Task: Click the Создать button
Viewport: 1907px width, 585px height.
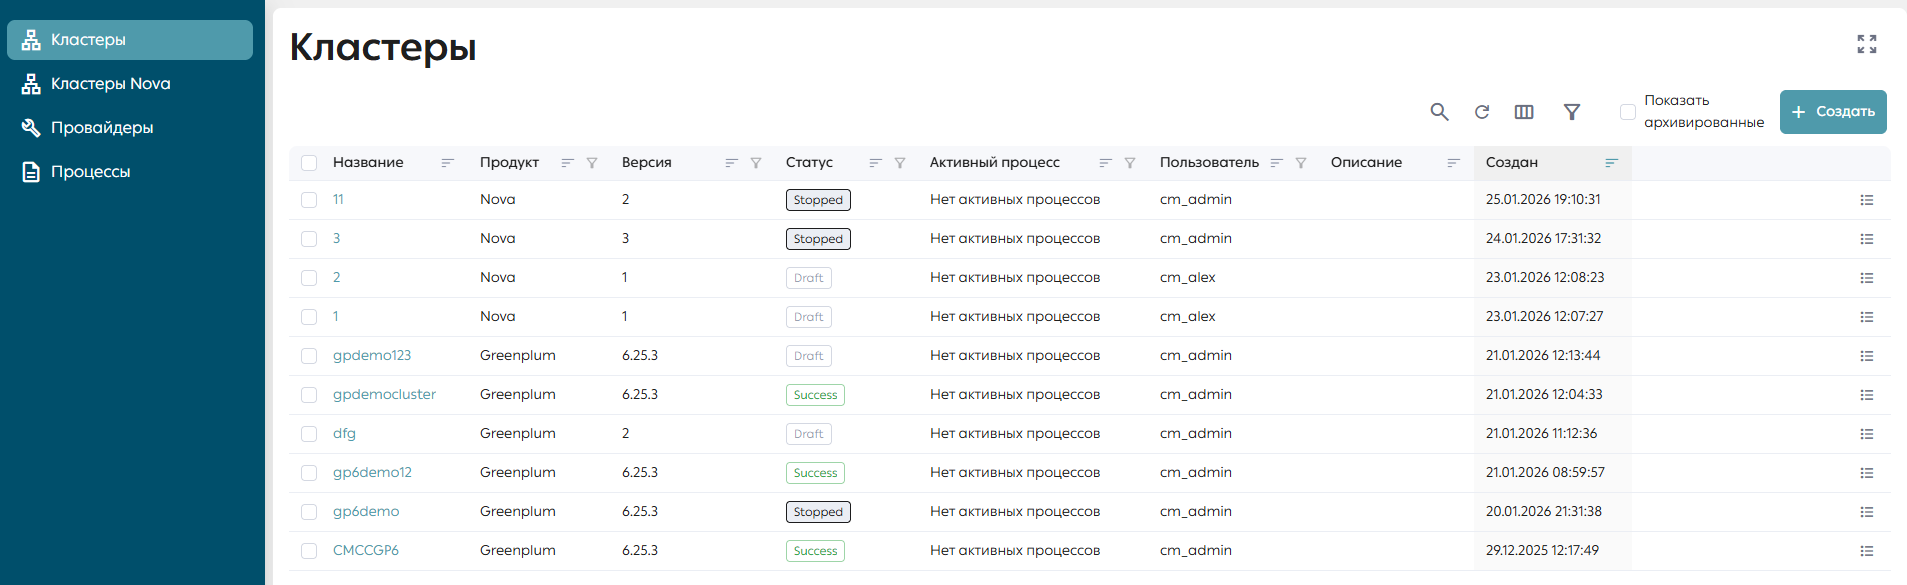Action: 1833,112
